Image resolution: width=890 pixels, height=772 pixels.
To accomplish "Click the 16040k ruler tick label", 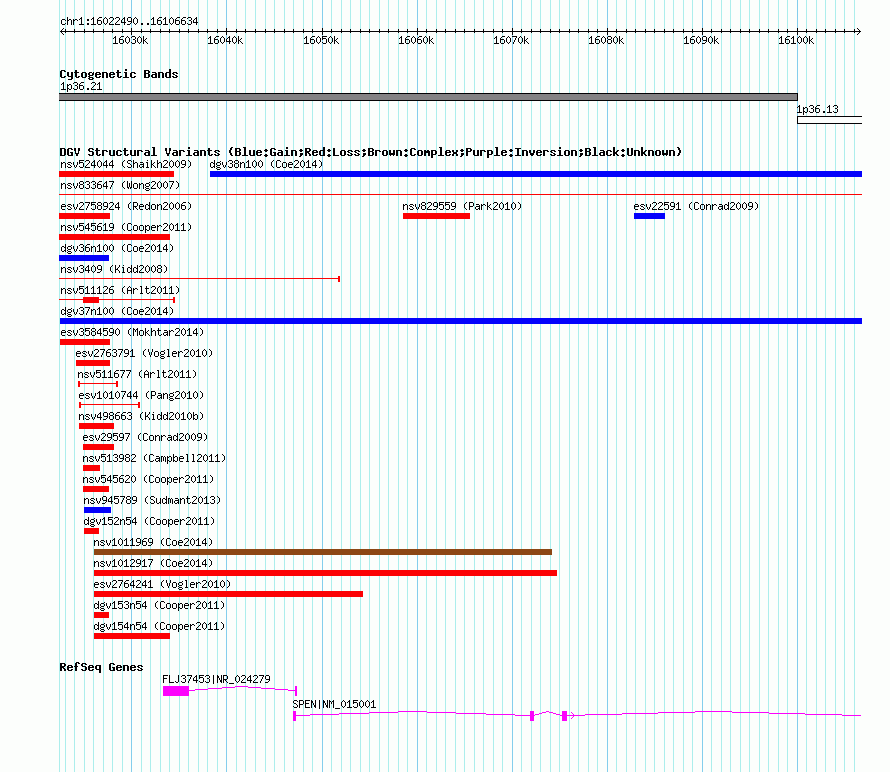I will point(225,40).
